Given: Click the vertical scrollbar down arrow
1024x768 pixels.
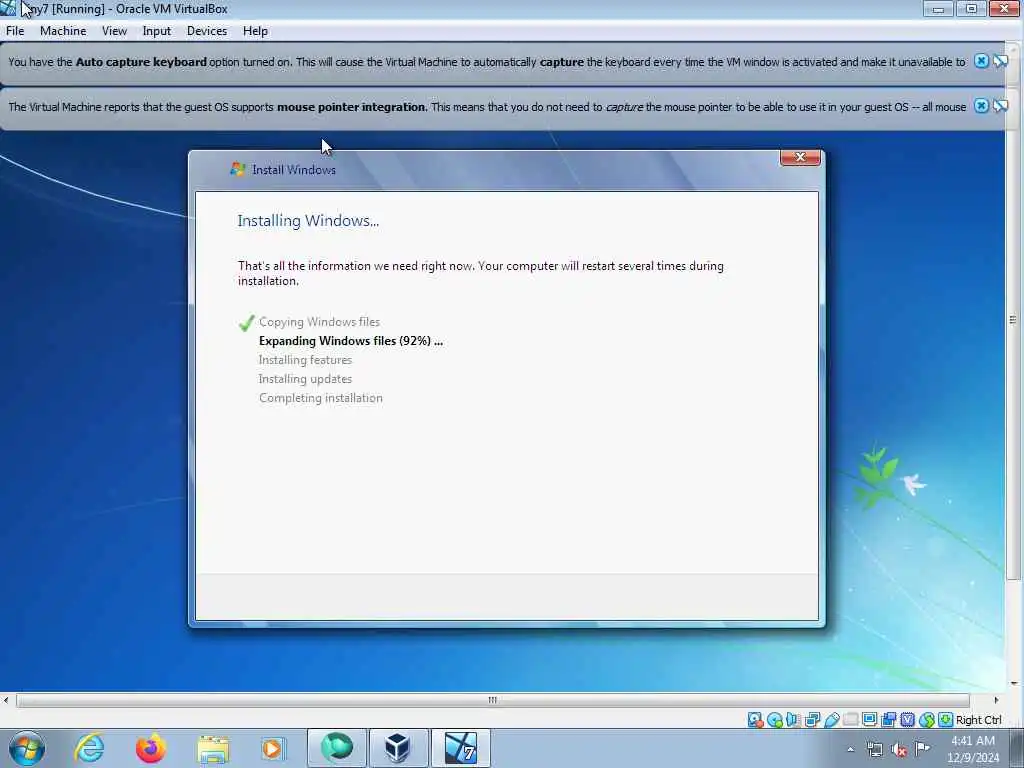Looking at the screenshot, I should point(1014,684).
